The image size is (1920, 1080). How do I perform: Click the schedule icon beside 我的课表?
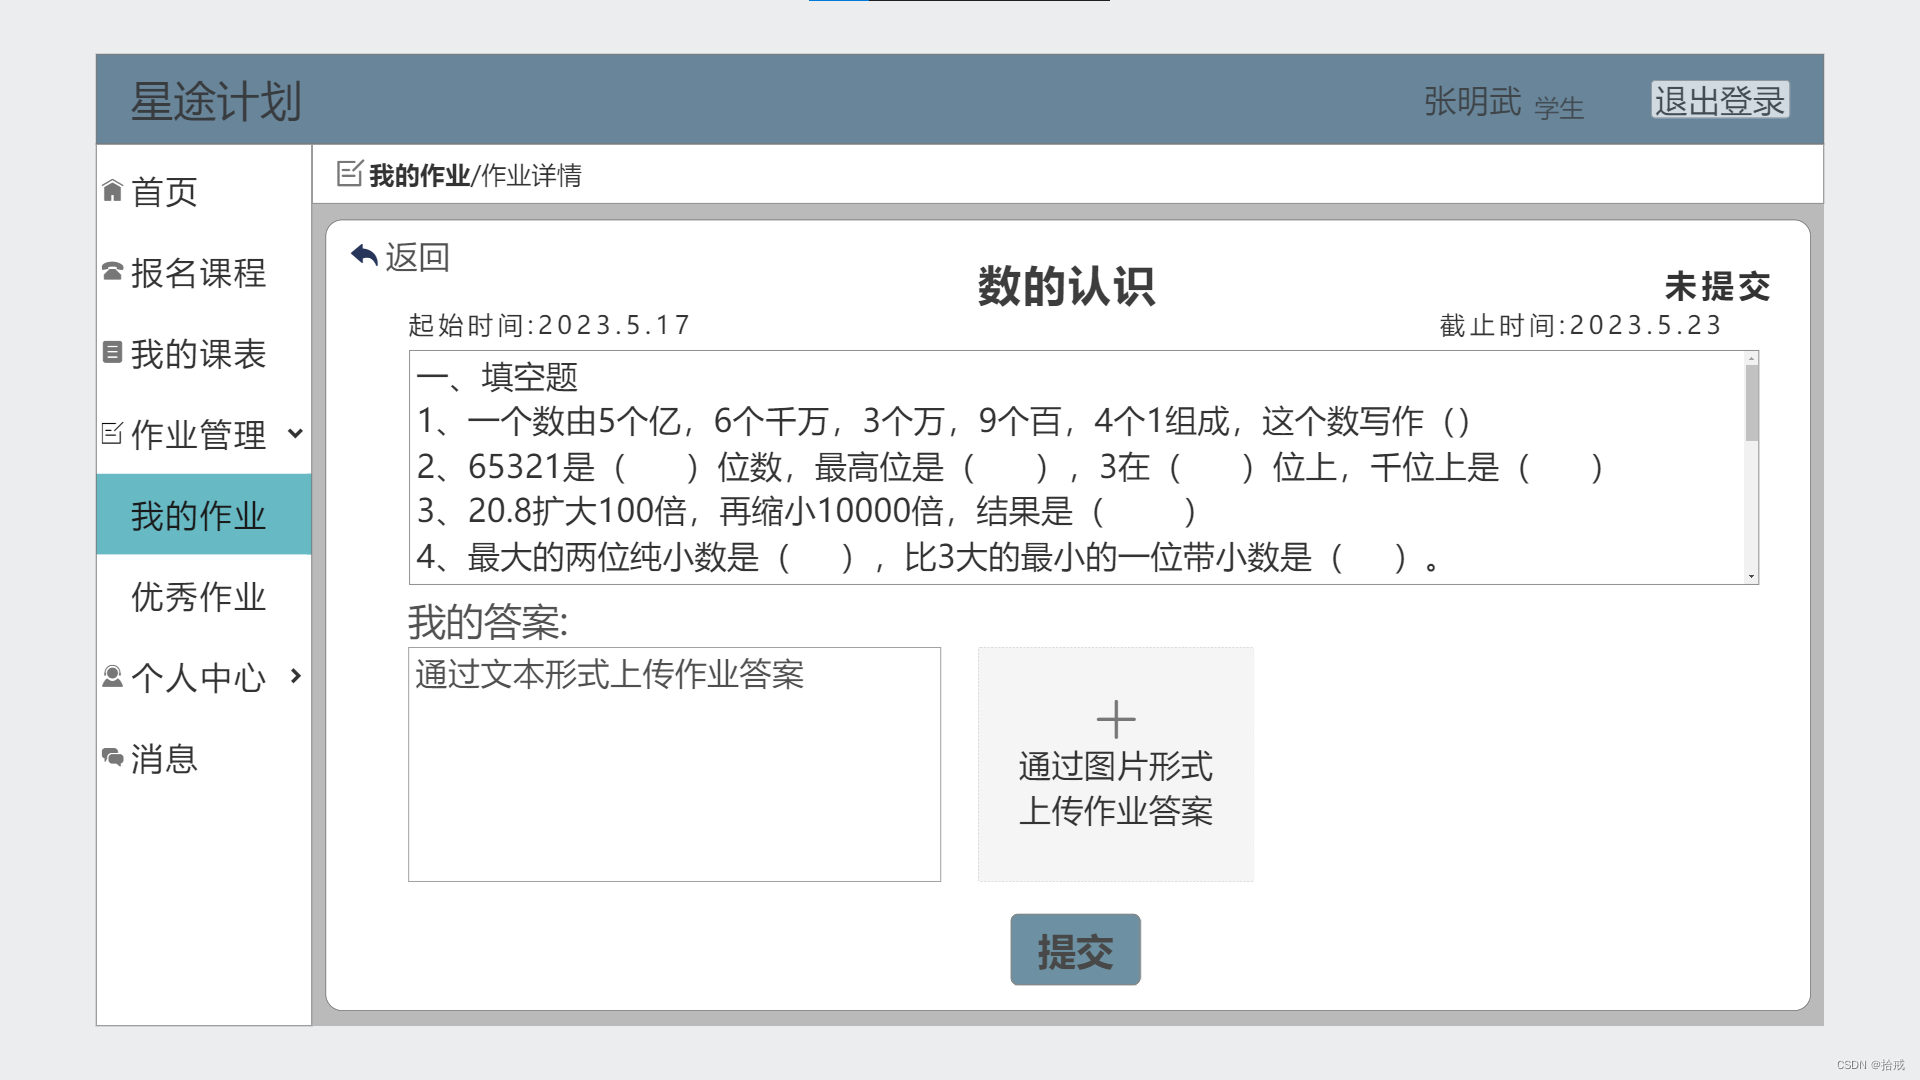click(112, 352)
